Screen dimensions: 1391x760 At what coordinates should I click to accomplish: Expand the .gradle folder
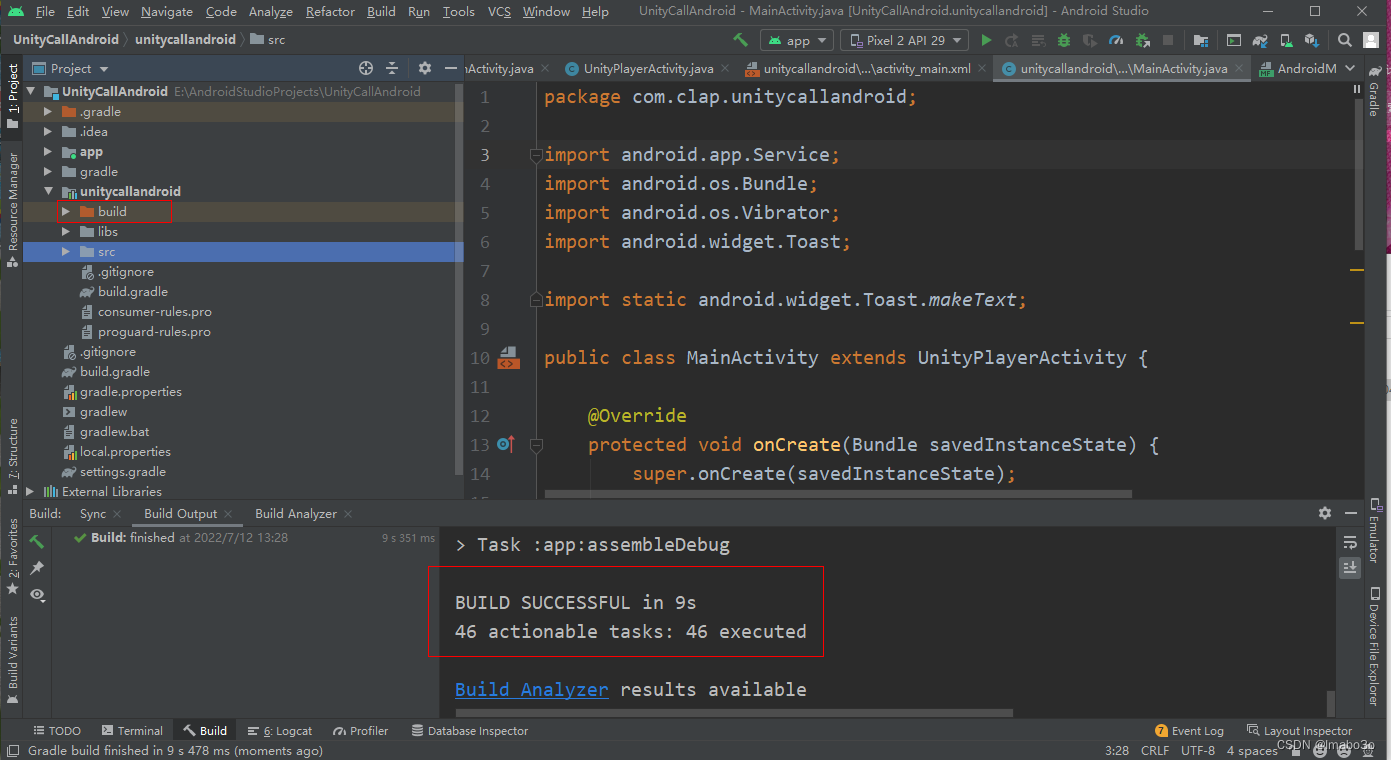pyautogui.click(x=47, y=111)
